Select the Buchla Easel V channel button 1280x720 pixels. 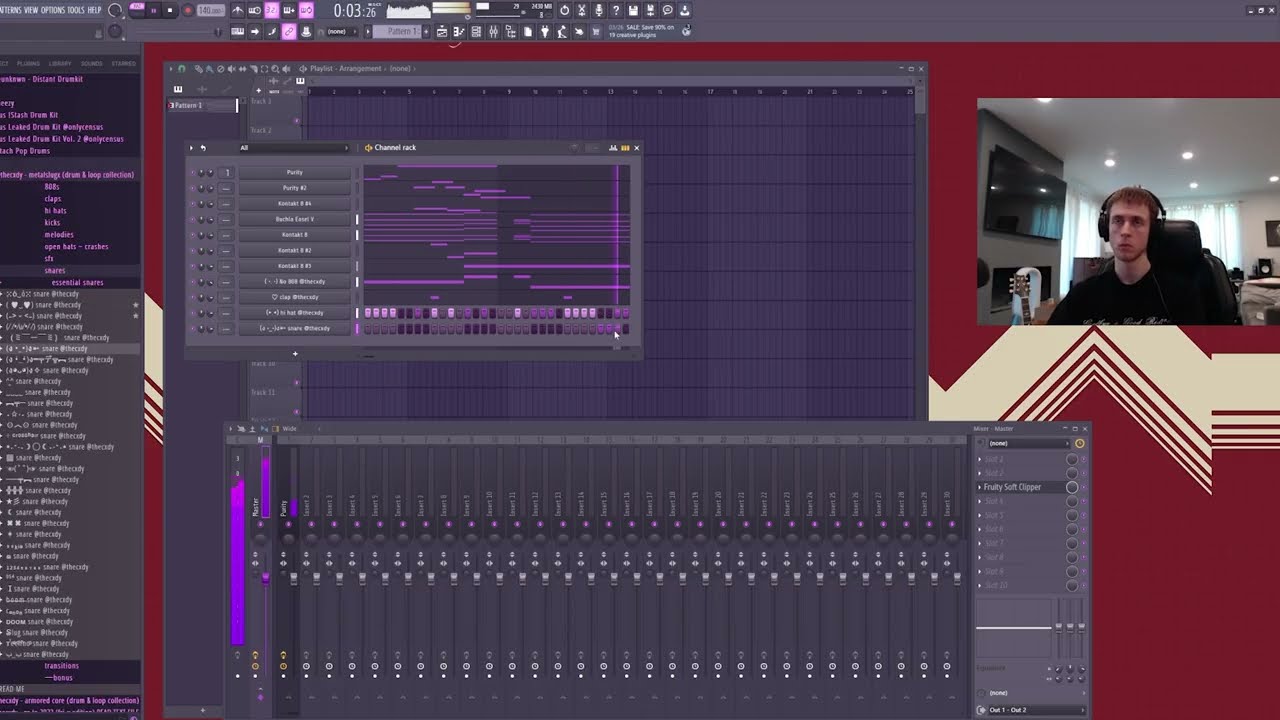[294, 219]
